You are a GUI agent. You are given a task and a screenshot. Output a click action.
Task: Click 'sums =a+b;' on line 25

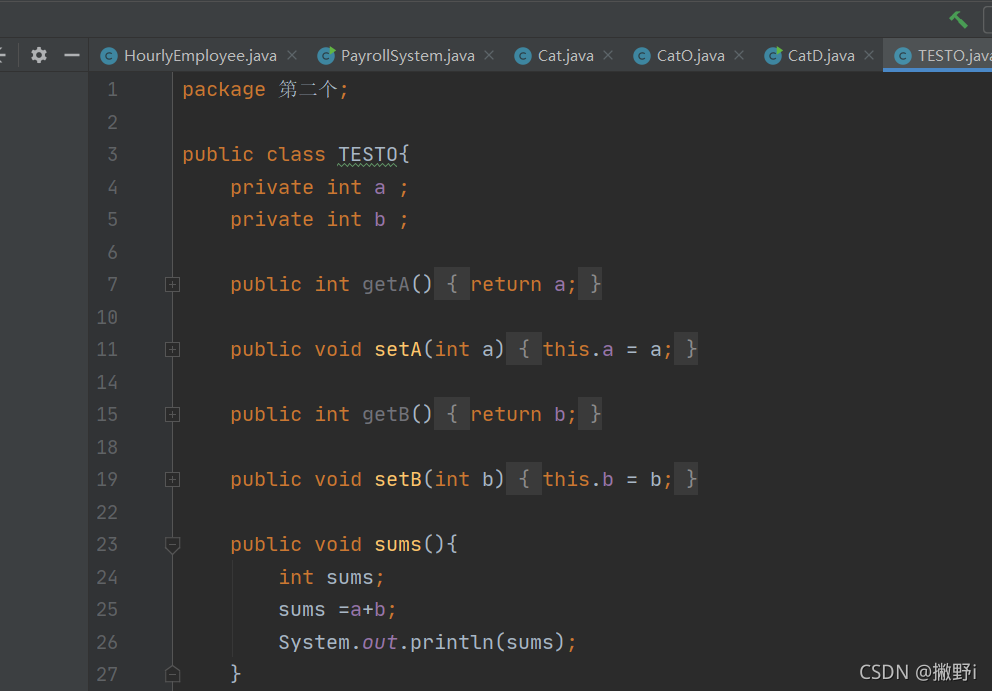coord(337,610)
